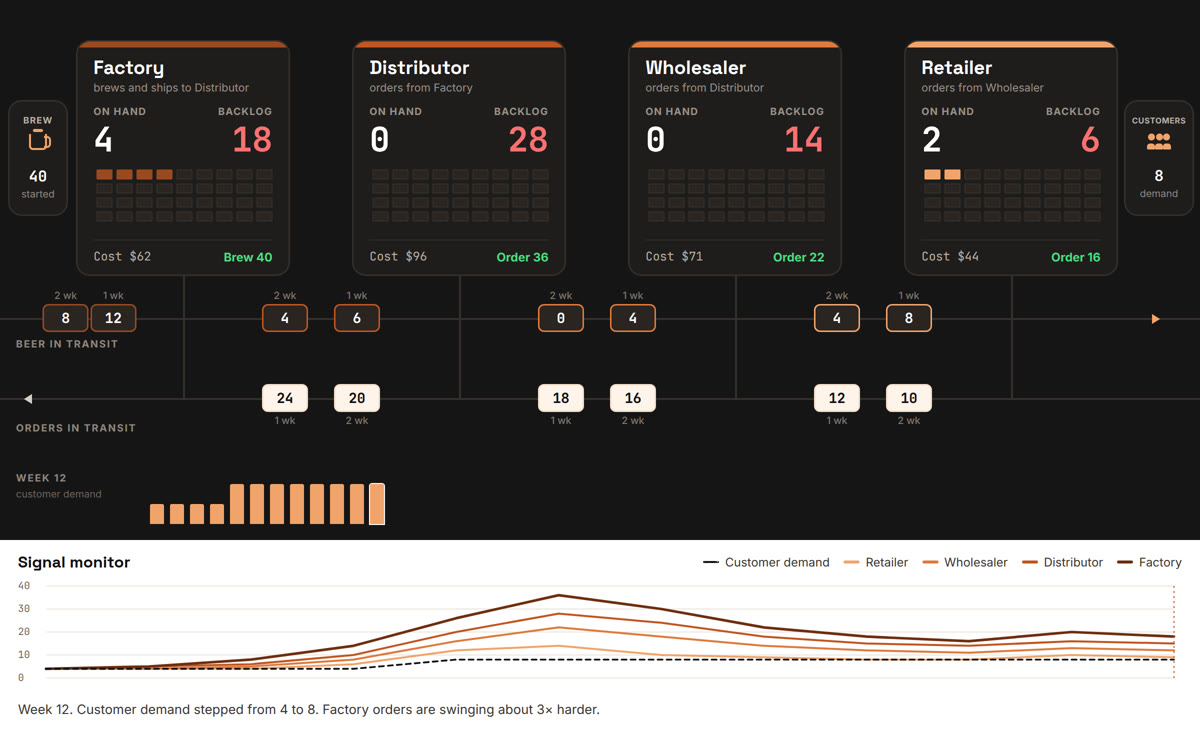Toggle Factory series in legend
The width and height of the screenshot is (1200, 750).
(x=1149, y=562)
